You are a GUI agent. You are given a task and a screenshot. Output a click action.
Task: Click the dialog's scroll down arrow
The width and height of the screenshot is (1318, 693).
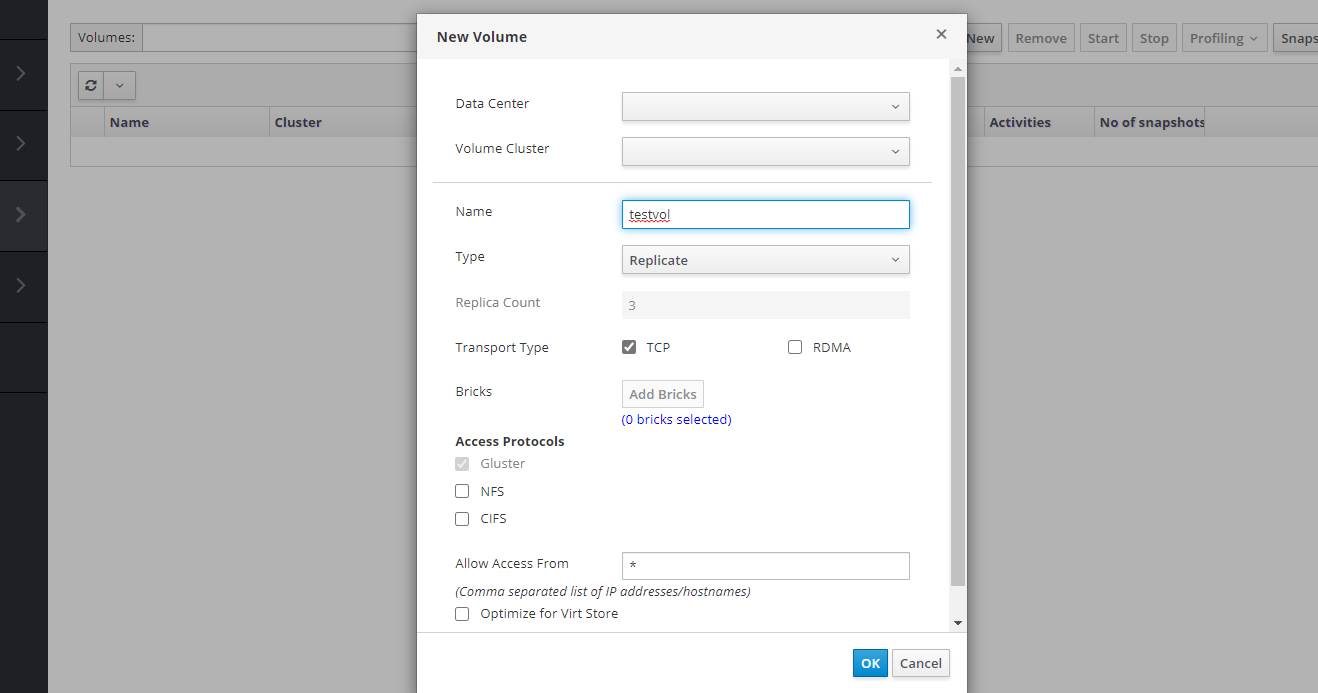click(957, 623)
